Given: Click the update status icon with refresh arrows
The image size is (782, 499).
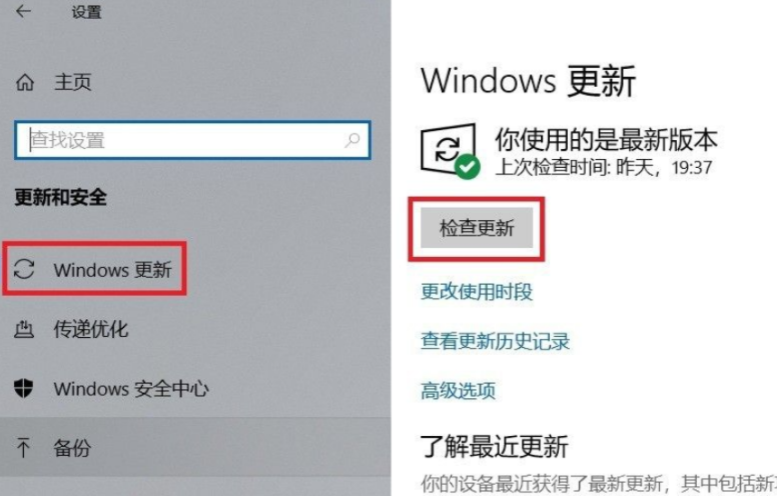Looking at the screenshot, I should click(447, 149).
